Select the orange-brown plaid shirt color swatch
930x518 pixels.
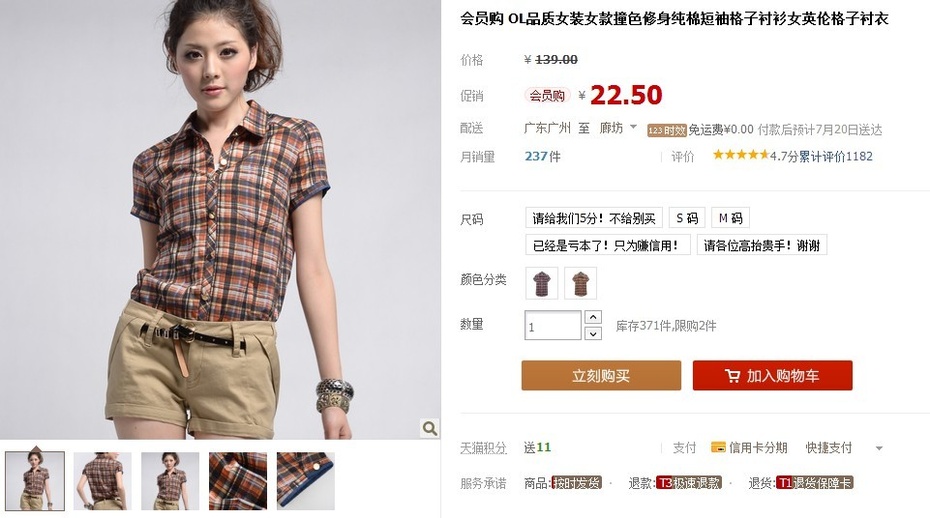tap(580, 284)
